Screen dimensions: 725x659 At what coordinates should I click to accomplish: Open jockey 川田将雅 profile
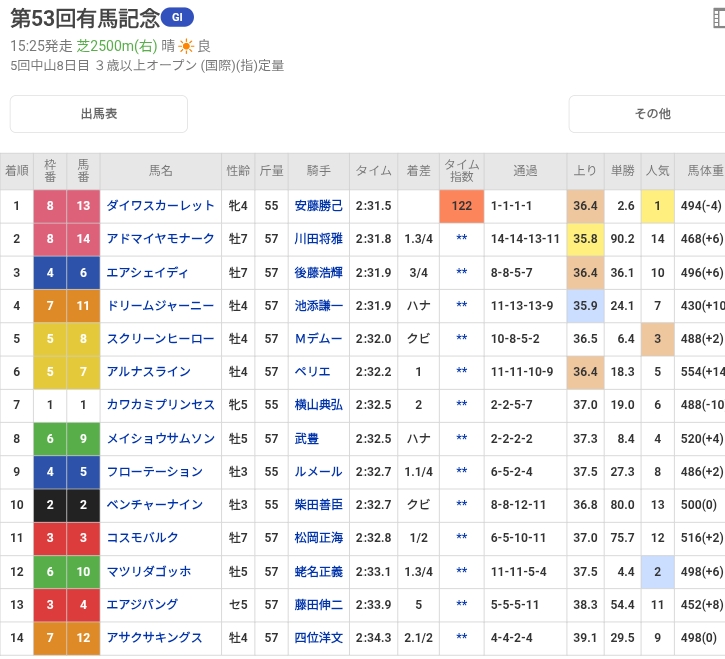coord(318,239)
